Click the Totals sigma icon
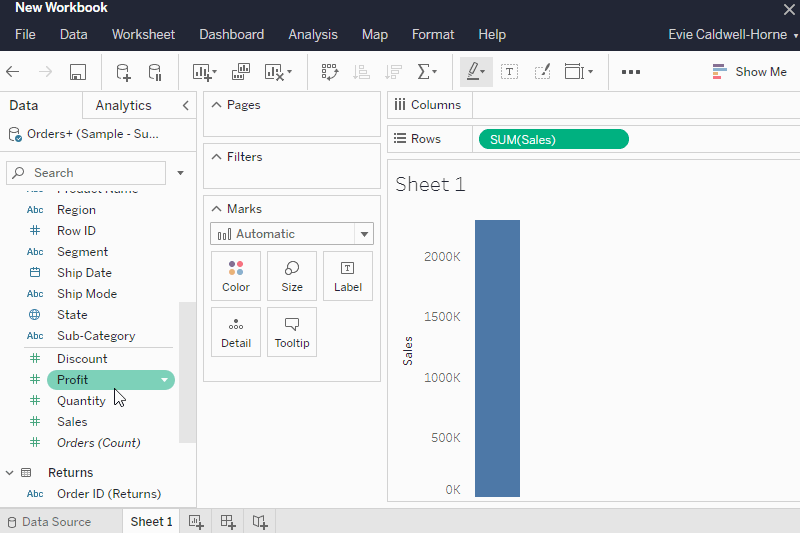The height and width of the screenshot is (533, 800). [x=427, y=72]
